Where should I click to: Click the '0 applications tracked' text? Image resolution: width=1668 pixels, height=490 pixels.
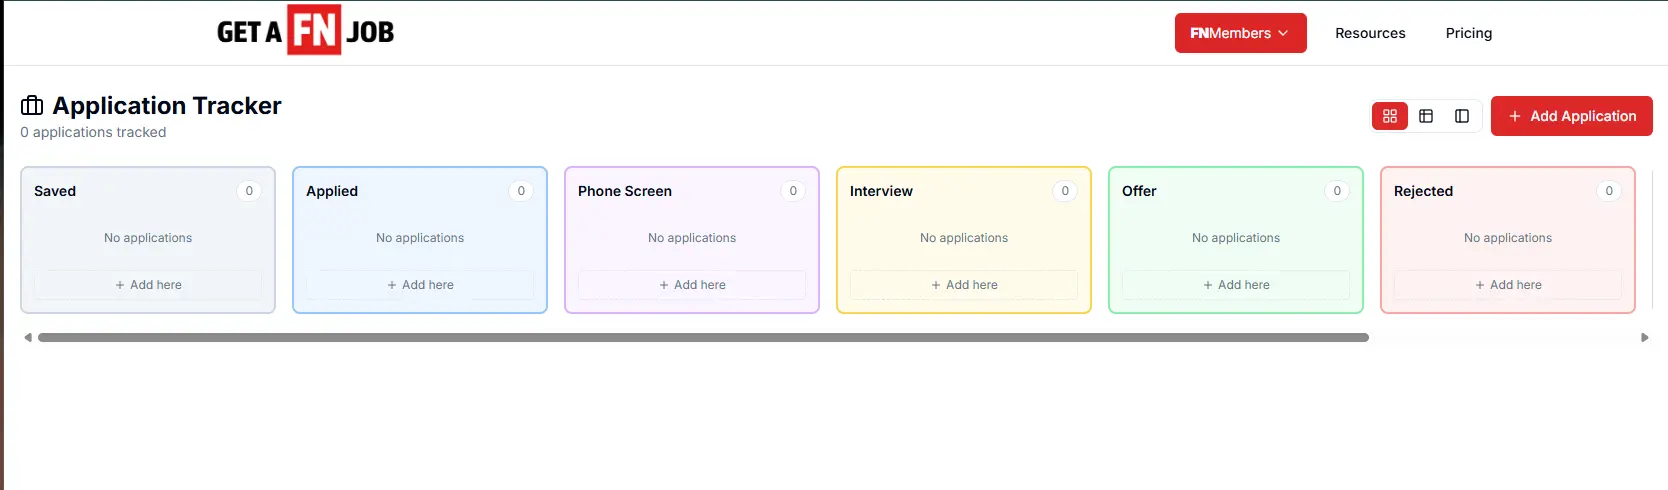(x=93, y=132)
